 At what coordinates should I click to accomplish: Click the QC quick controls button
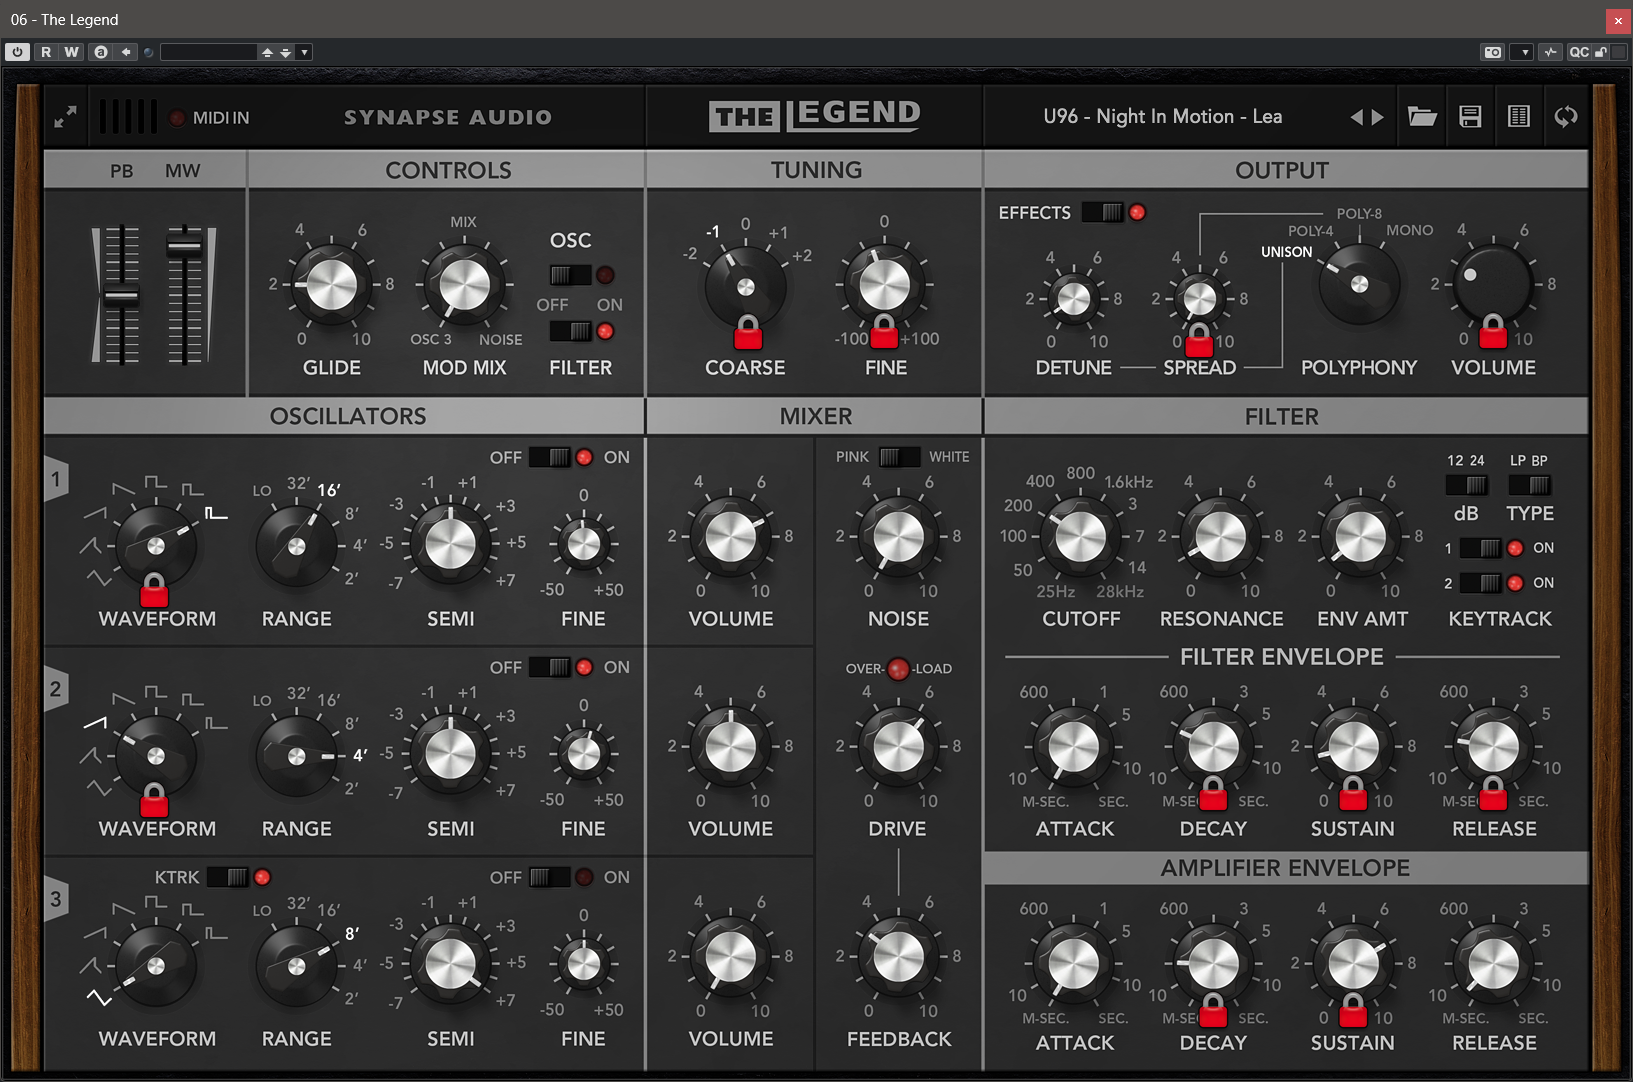click(1578, 52)
